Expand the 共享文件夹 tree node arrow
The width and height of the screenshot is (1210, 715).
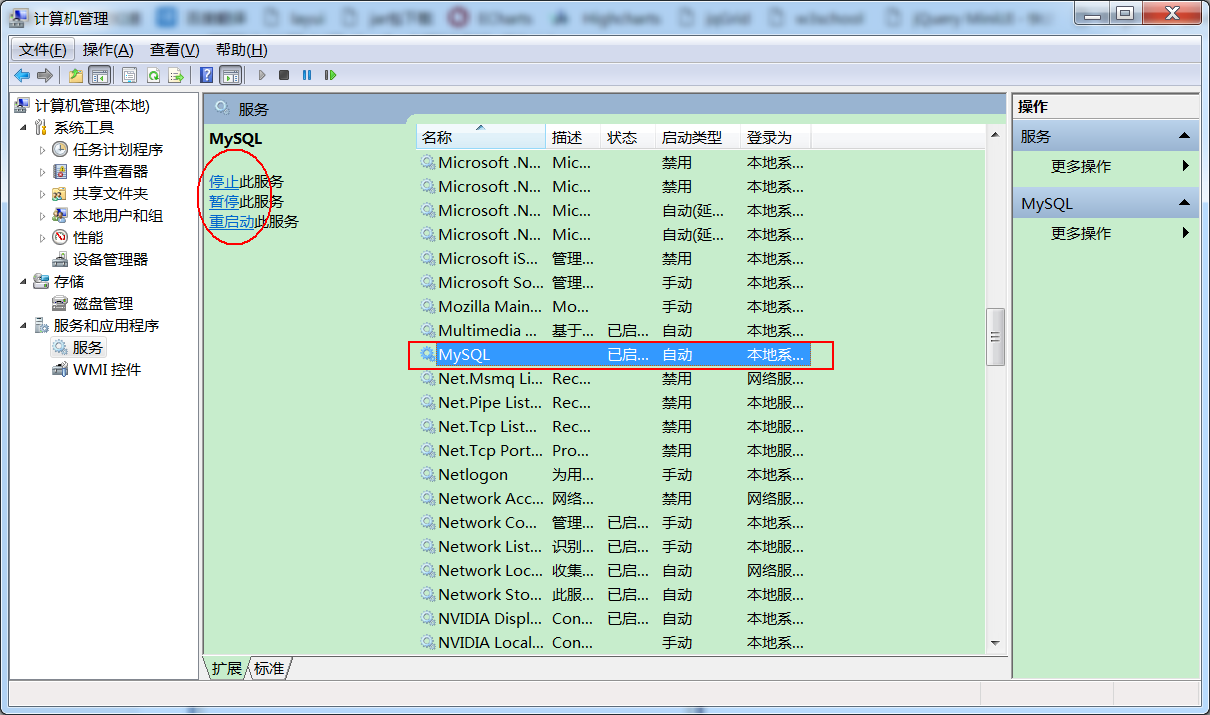[x=42, y=193]
